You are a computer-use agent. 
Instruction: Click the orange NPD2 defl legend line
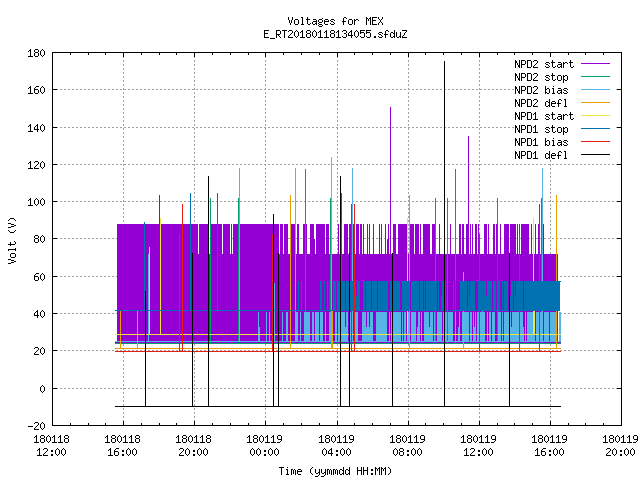pyautogui.click(x=595, y=102)
